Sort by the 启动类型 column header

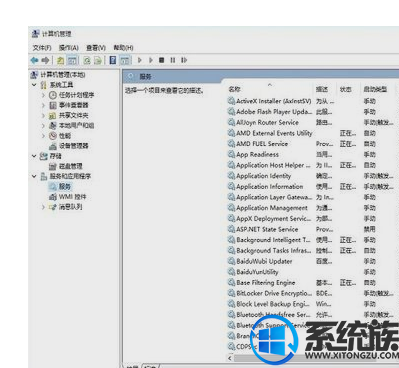coord(375,89)
